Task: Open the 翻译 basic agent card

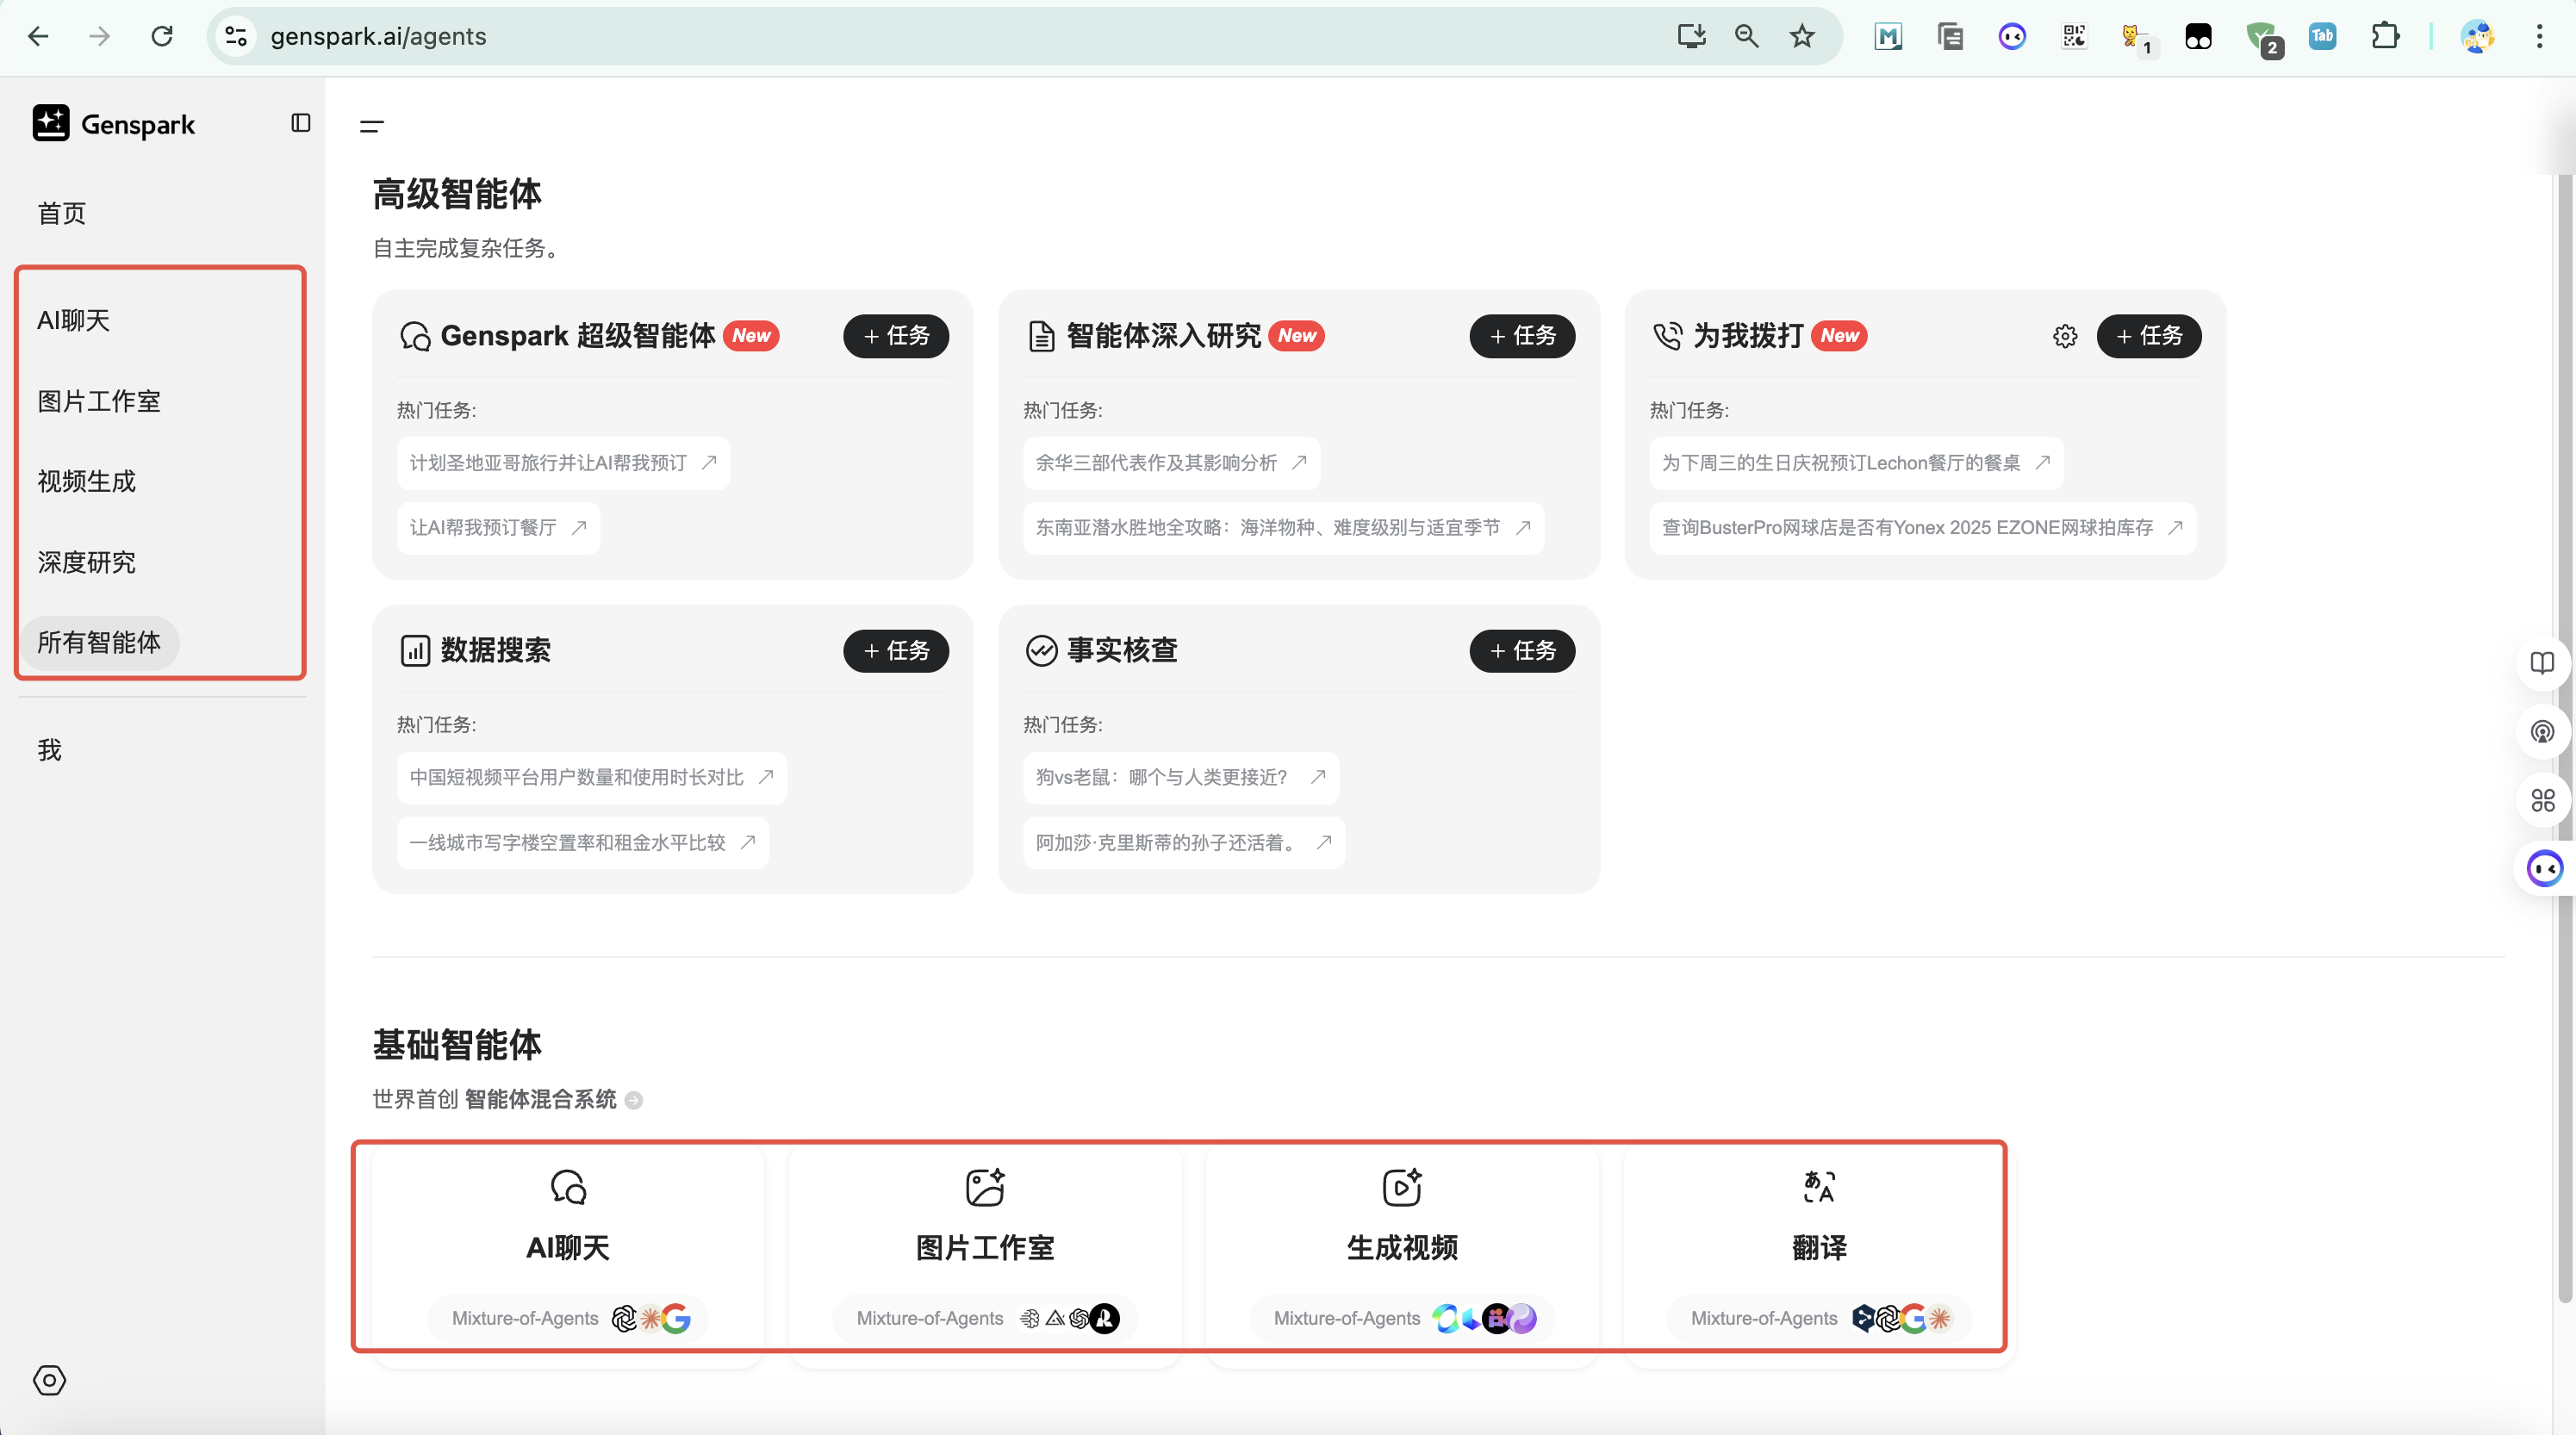Action: (x=1819, y=1257)
